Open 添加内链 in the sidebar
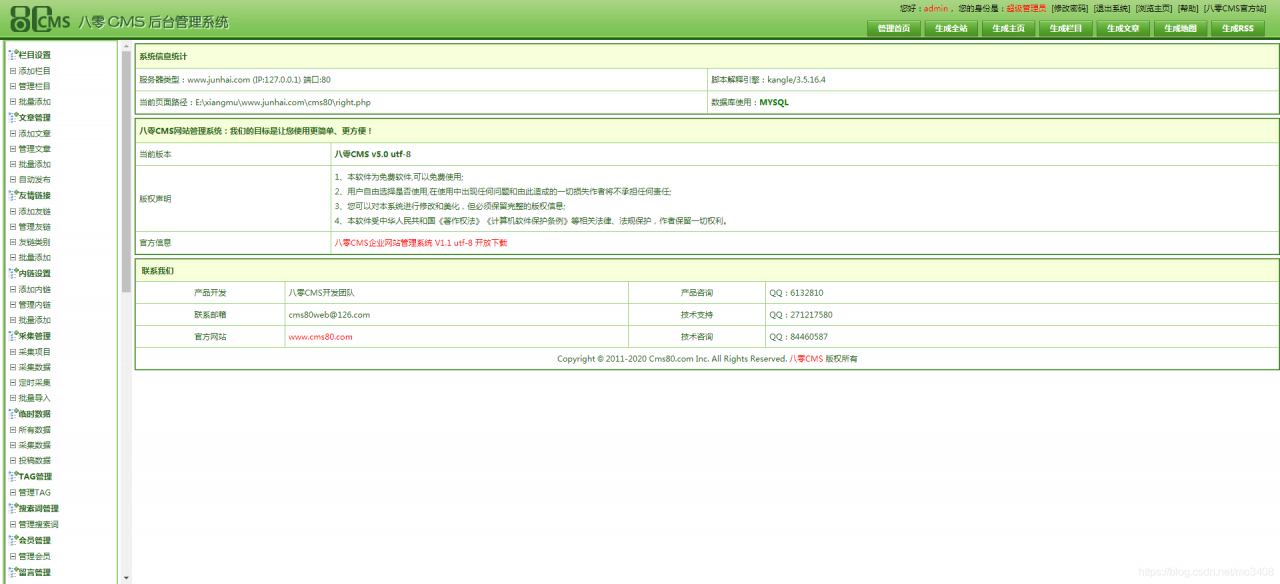Viewport: 1280px width, 584px height. [x=34, y=289]
